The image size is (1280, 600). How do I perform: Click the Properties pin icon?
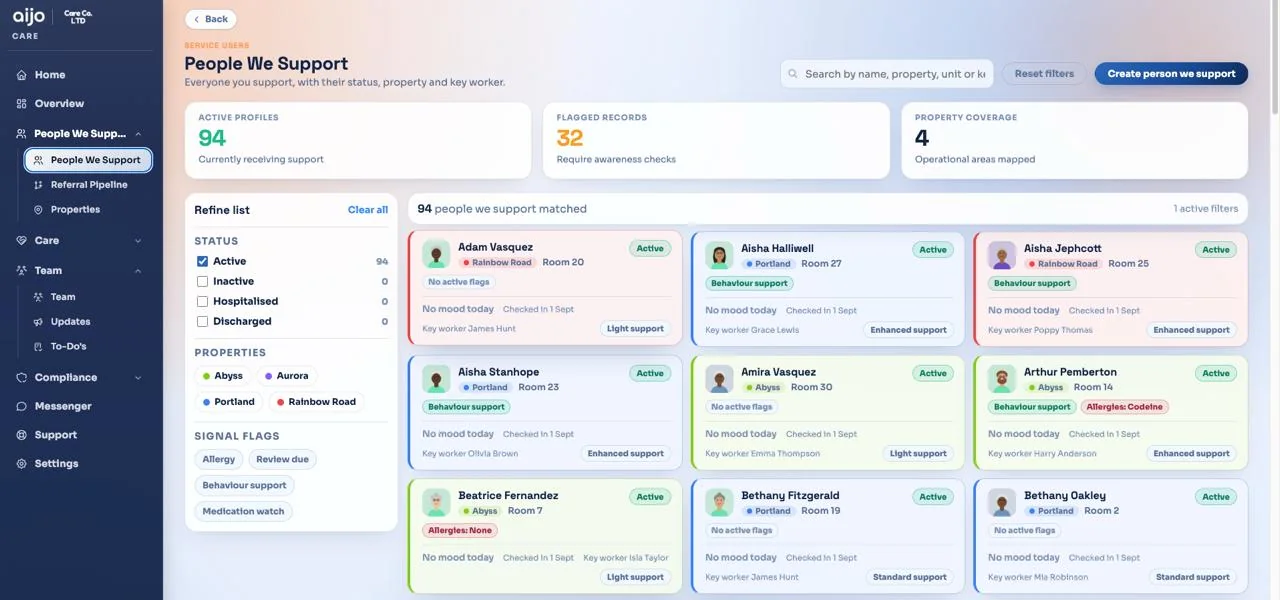click(x=39, y=210)
